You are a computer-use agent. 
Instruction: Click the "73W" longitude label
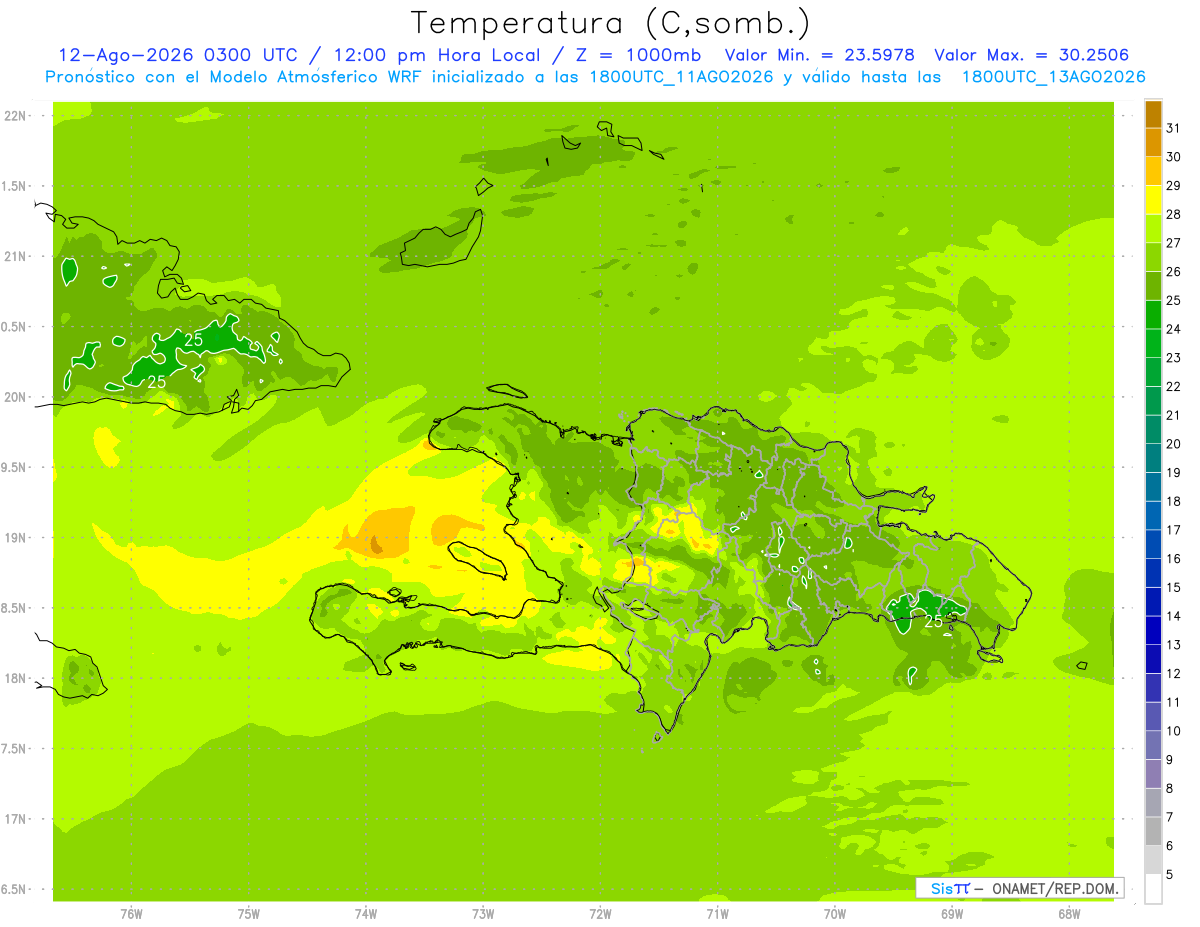pos(483,913)
